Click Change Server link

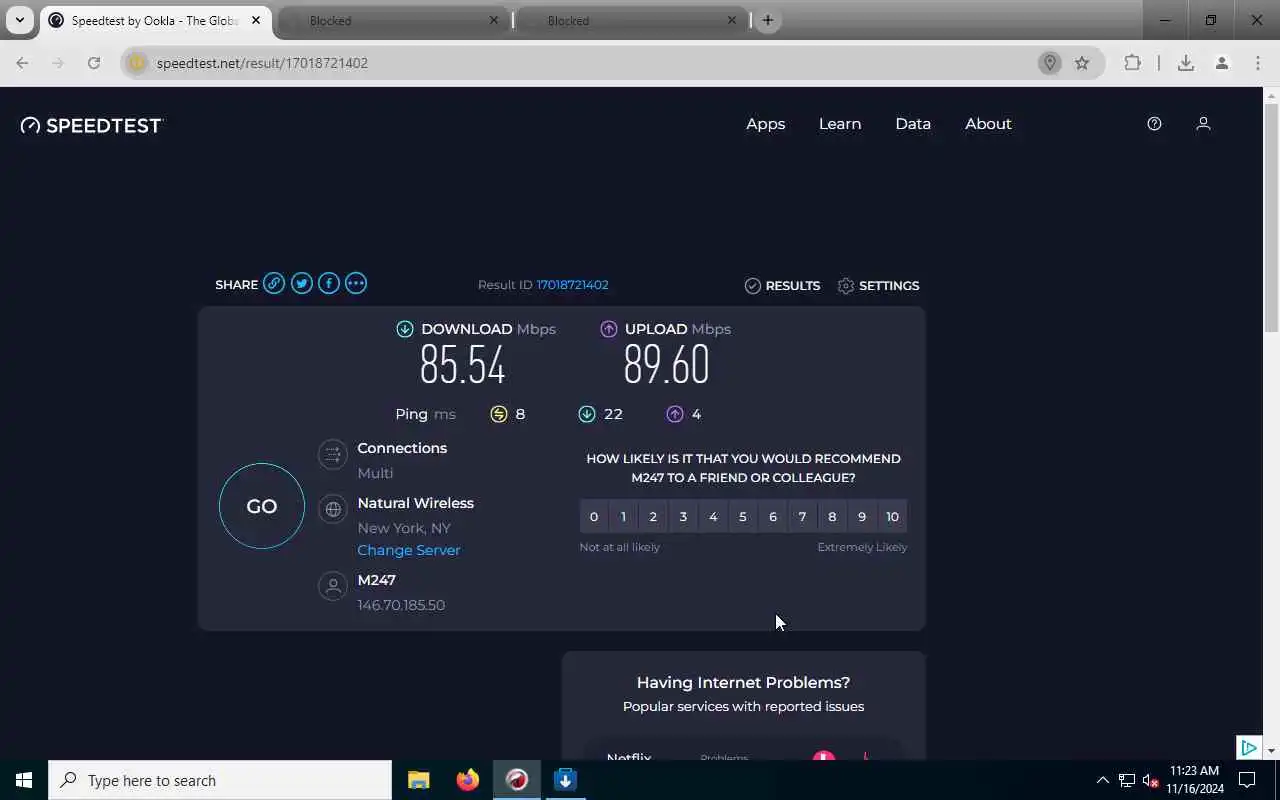point(409,550)
